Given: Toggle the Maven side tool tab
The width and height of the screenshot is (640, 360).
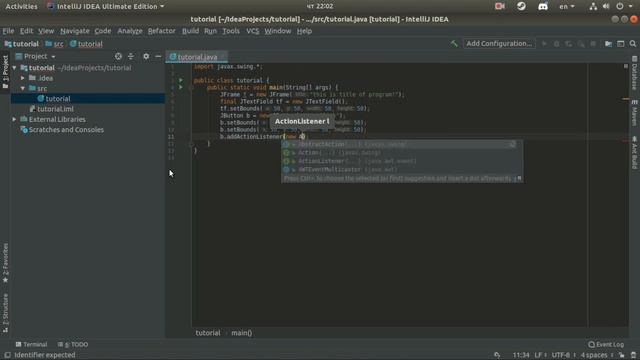Looking at the screenshot, I should 634,113.
